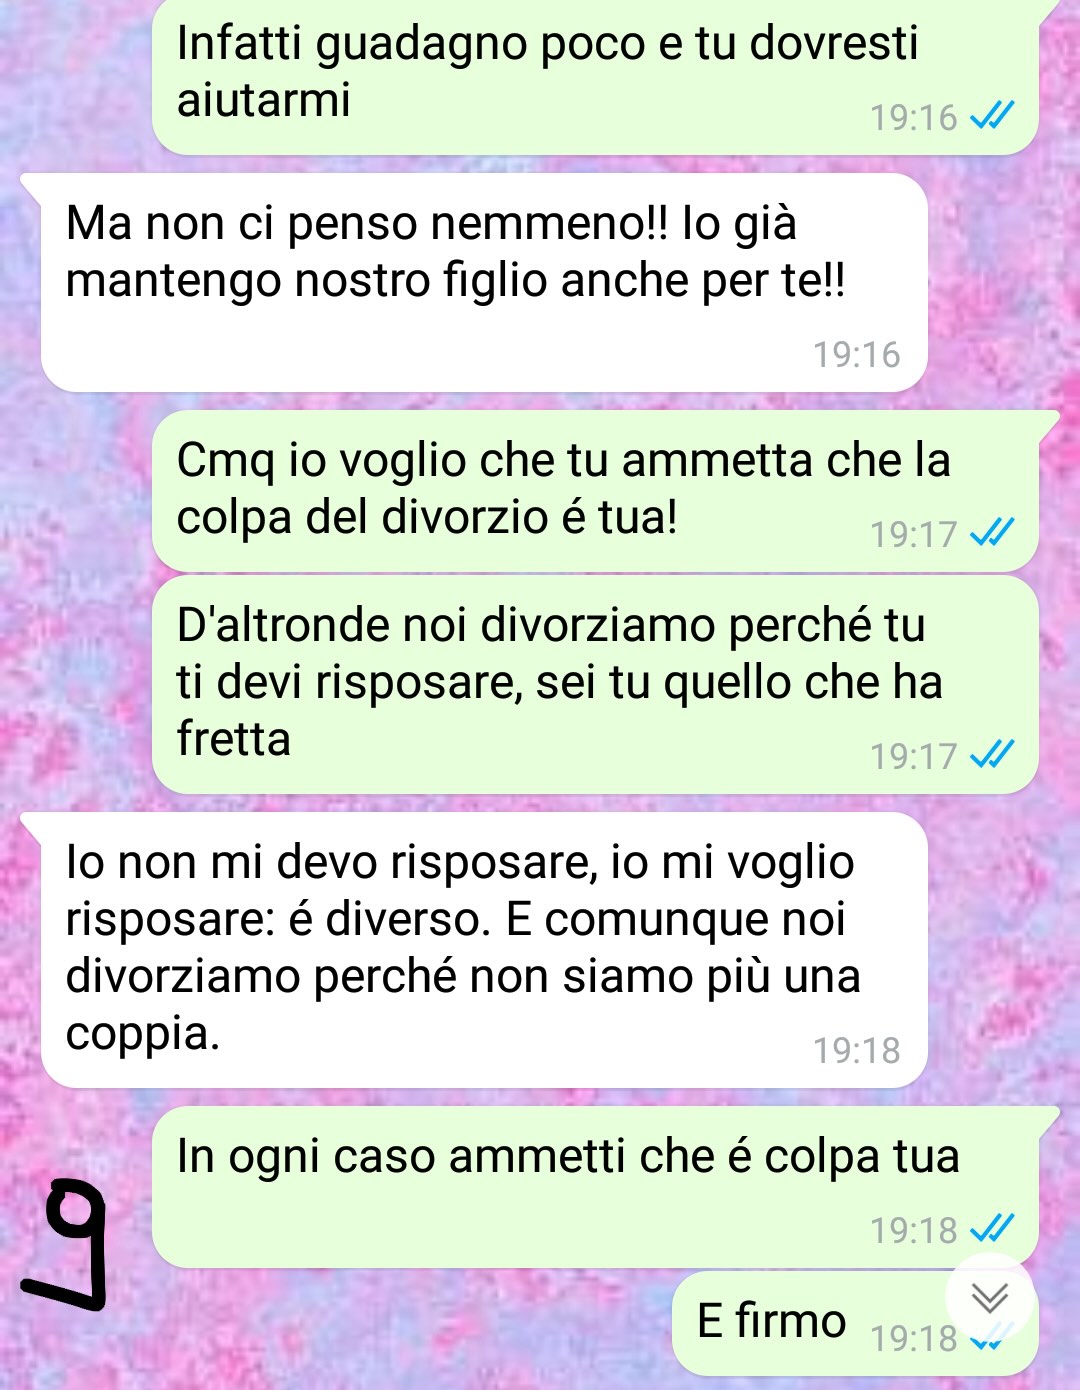Tap 'D'altronde noi divorziamo perché tu' bubble
Screen dimensions: 1080x1390
[596, 684]
